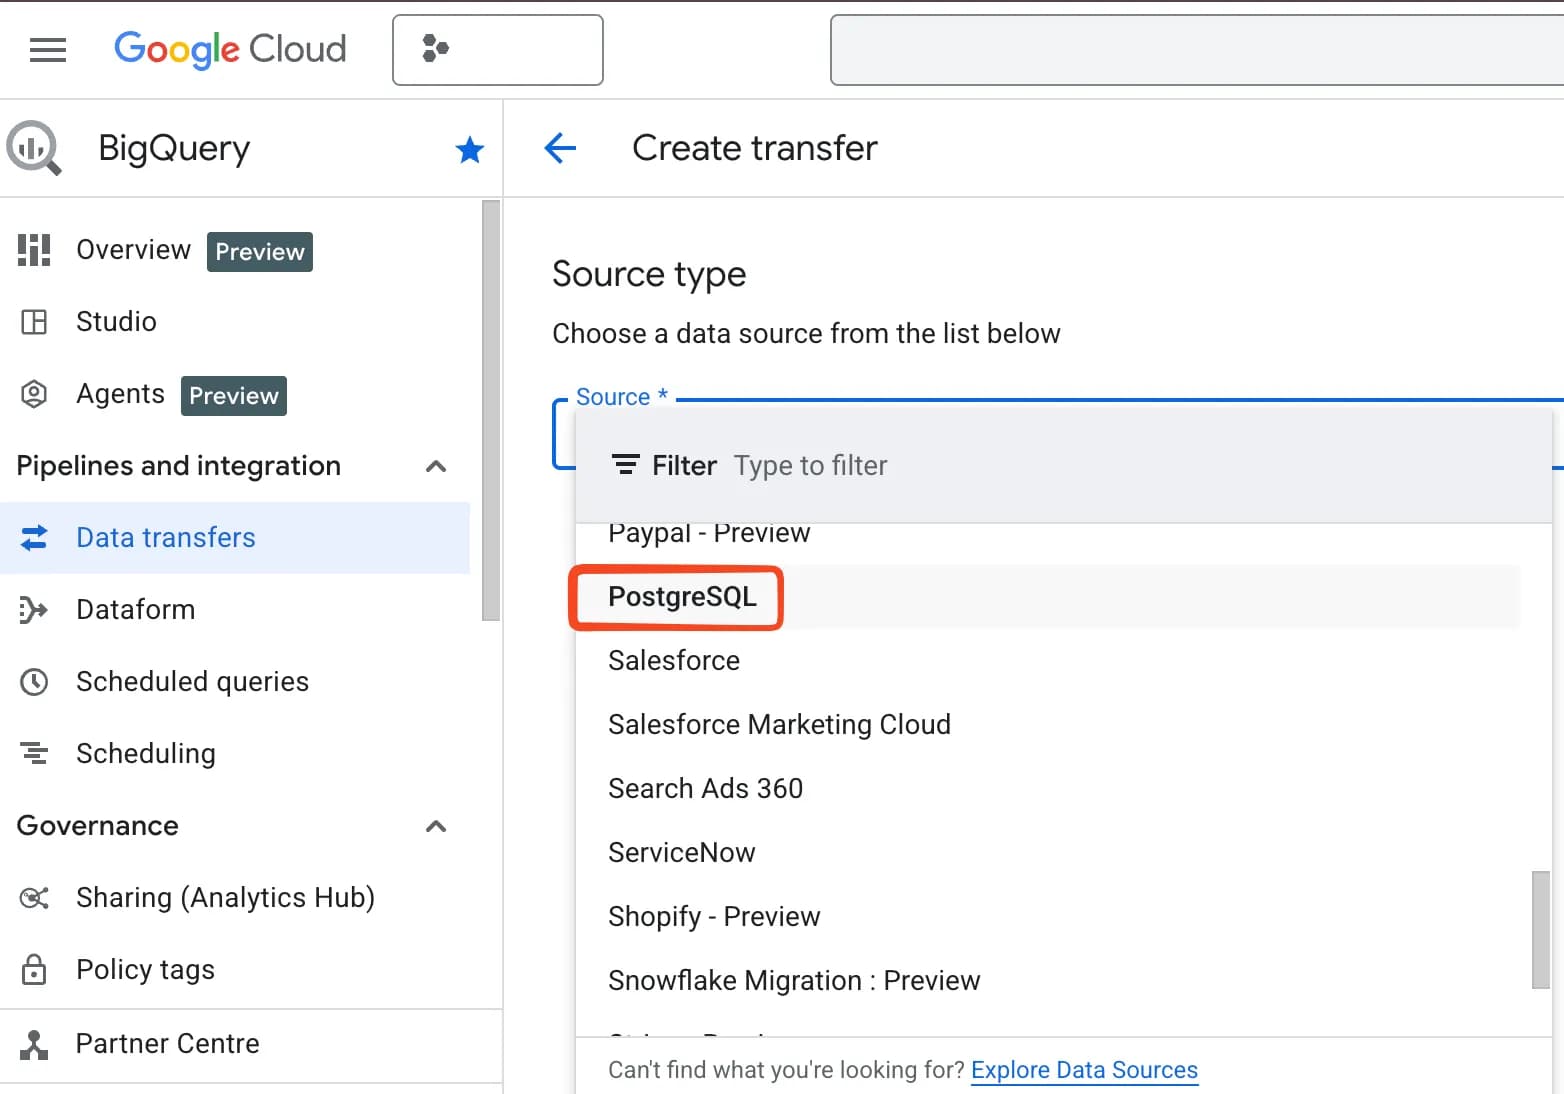The height and width of the screenshot is (1094, 1564).
Task: Open the project selector dropdown
Action: pyautogui.click(x=497, y=50)
